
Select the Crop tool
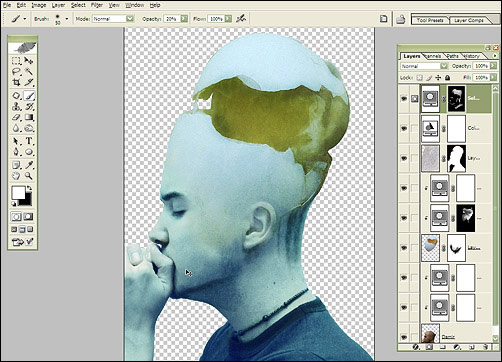click(16, 82)
